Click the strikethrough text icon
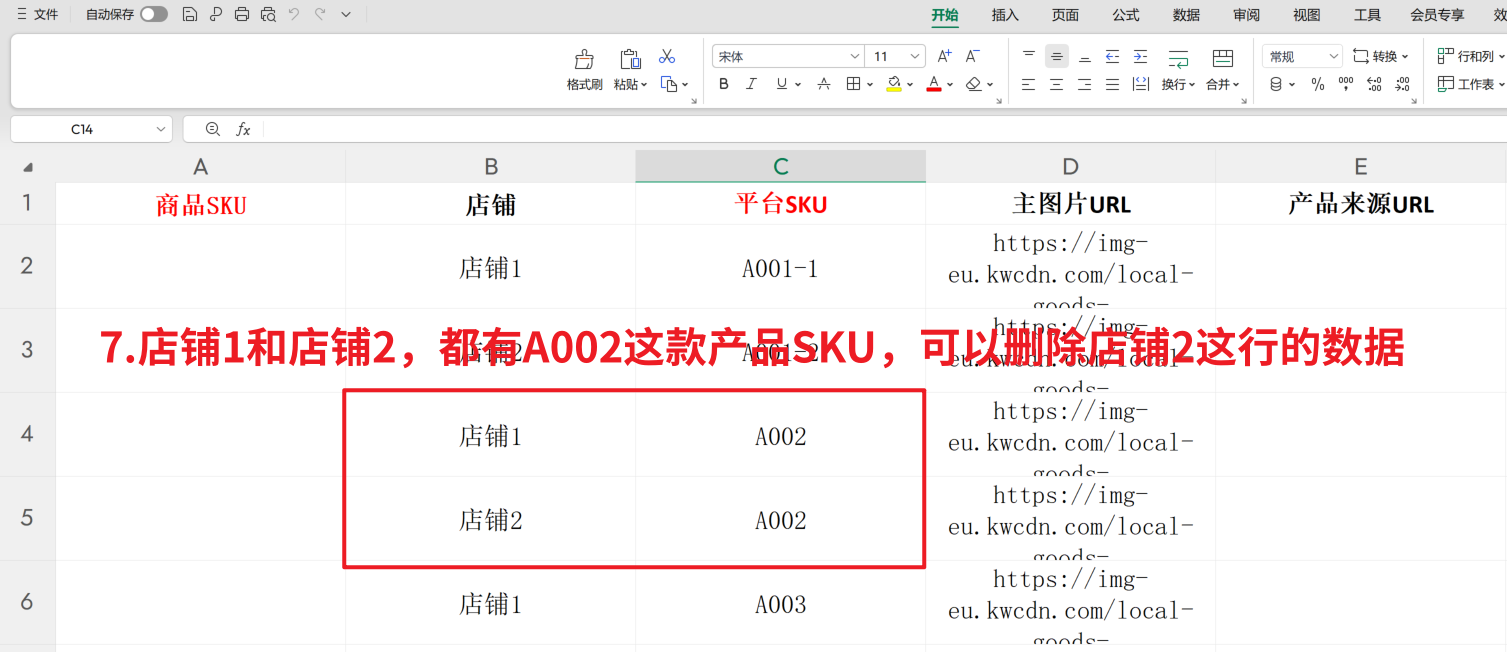 [824, 85]
